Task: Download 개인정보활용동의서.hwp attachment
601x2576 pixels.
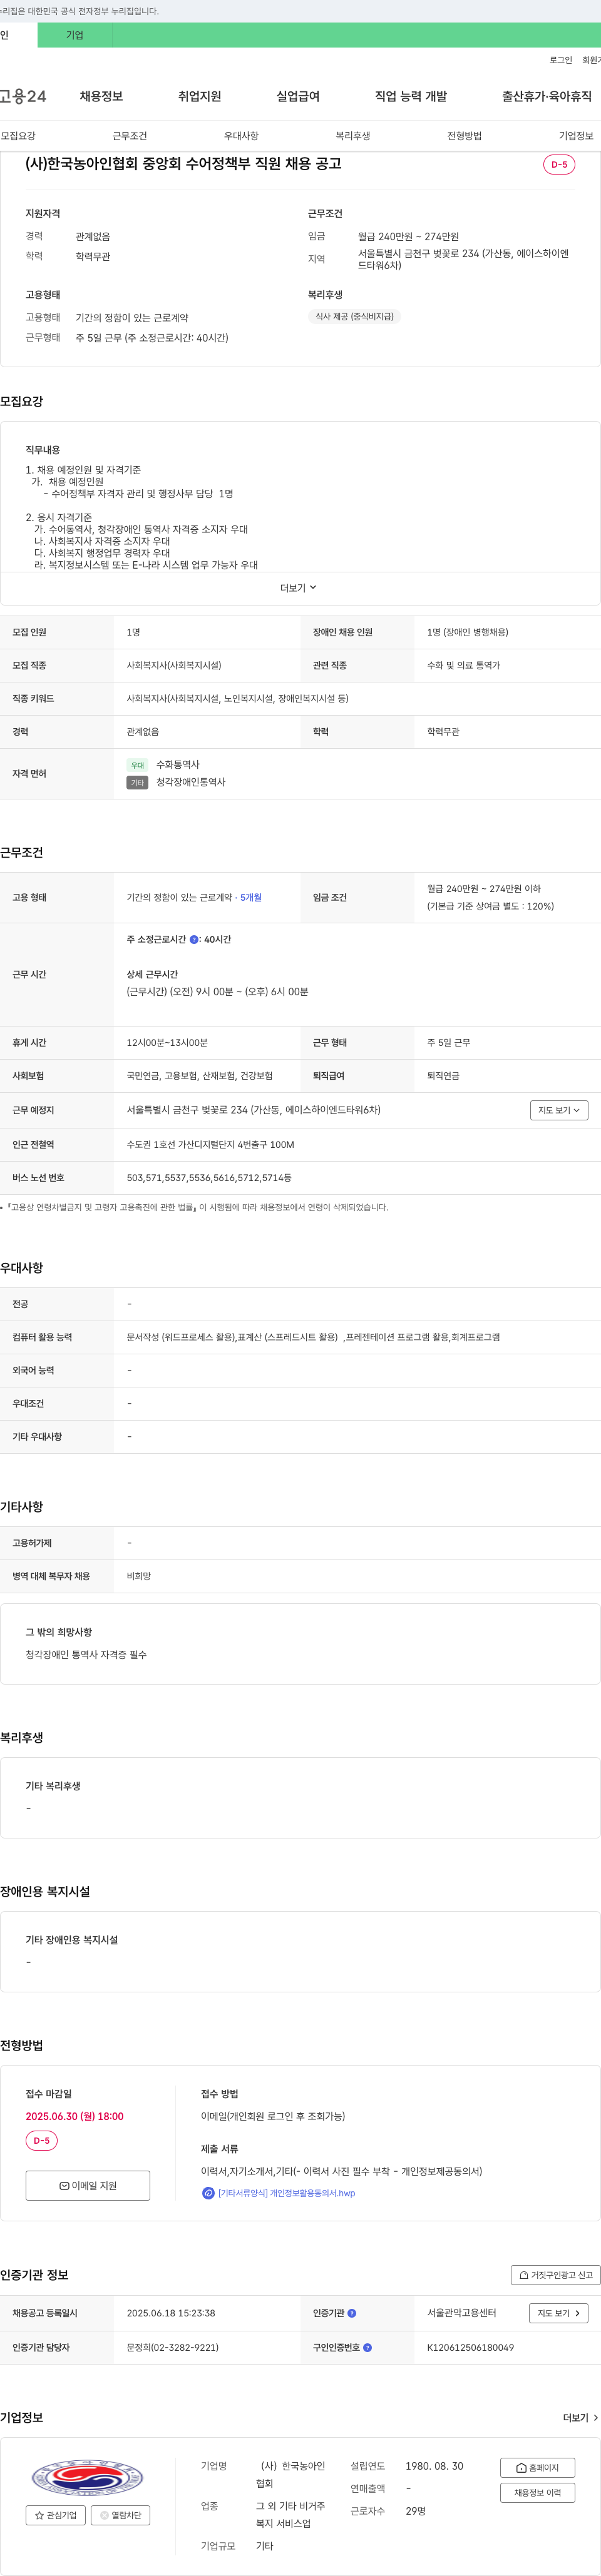Action: point(286,2193)
